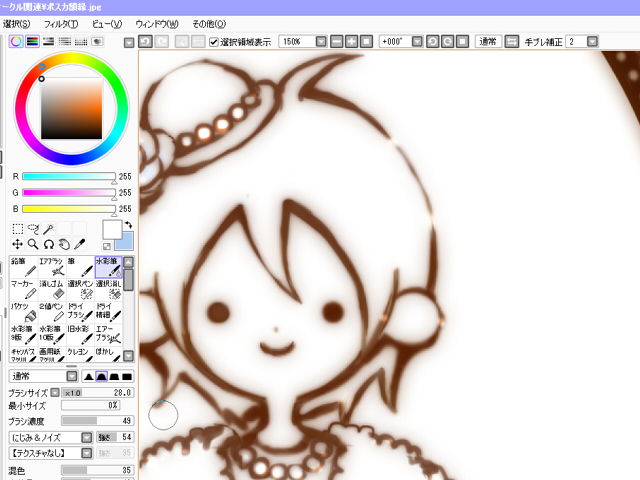Zoom out with the minus button
The image size is (640, 480).
[x=336, y=41]
